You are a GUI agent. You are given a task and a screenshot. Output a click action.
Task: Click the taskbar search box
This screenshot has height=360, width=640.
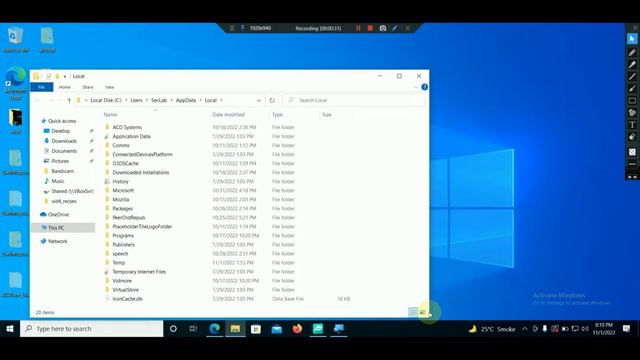coord(91,329)
